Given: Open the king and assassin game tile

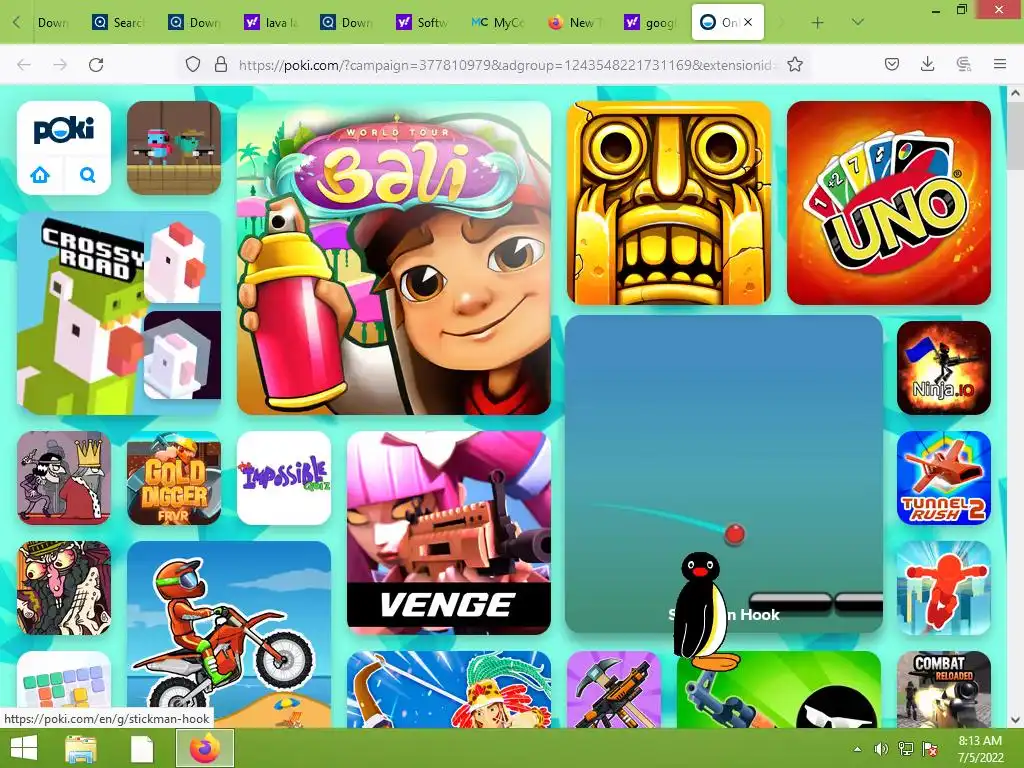Looking at the screenshot, I should (64, 477).
